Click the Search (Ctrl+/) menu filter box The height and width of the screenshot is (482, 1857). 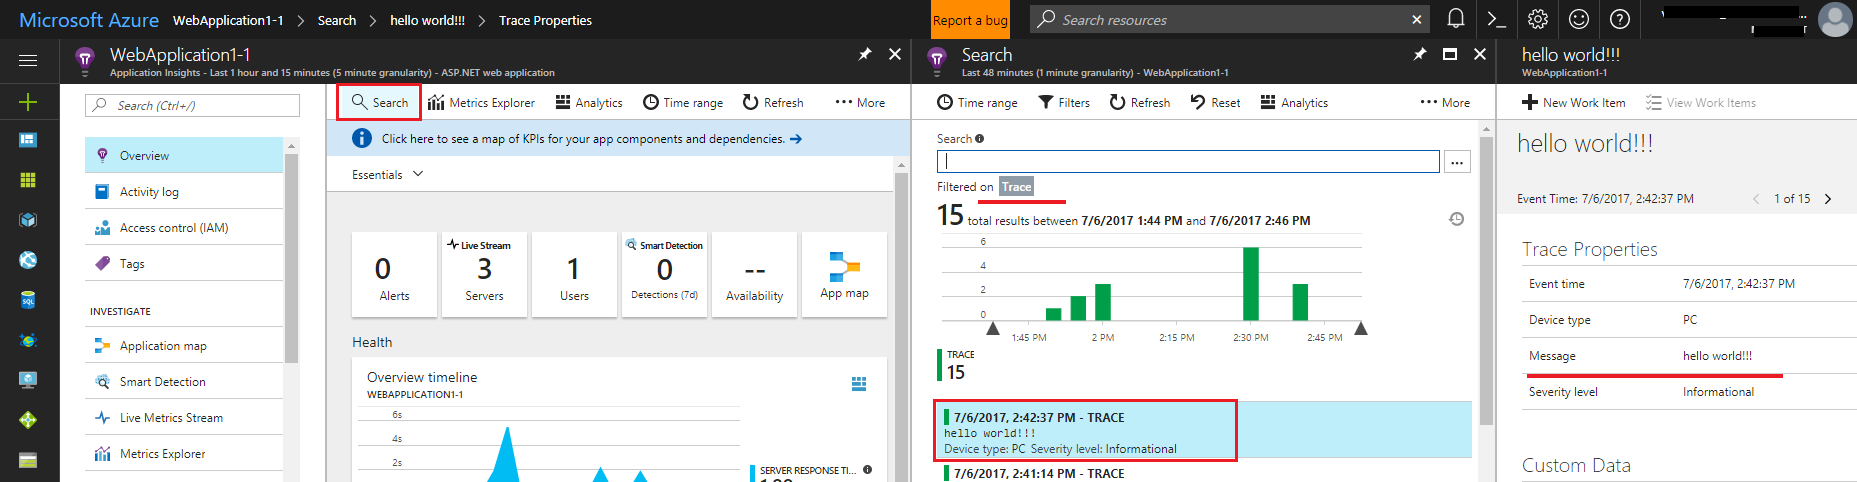coord(193,105)
